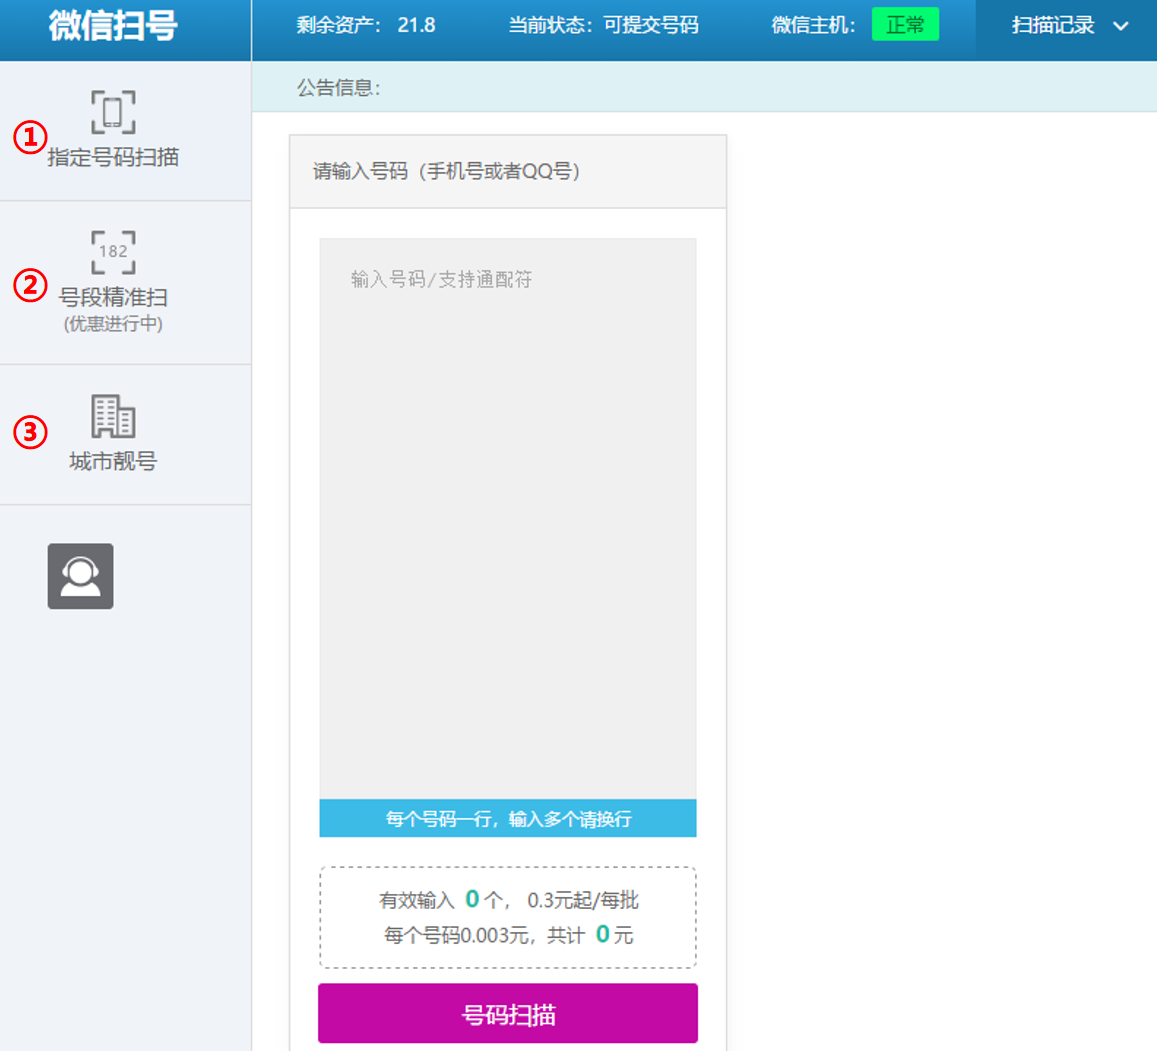1157x1051 pixels.
Task: Click the 182 number segment icon
Action: (x=112, y=251)
